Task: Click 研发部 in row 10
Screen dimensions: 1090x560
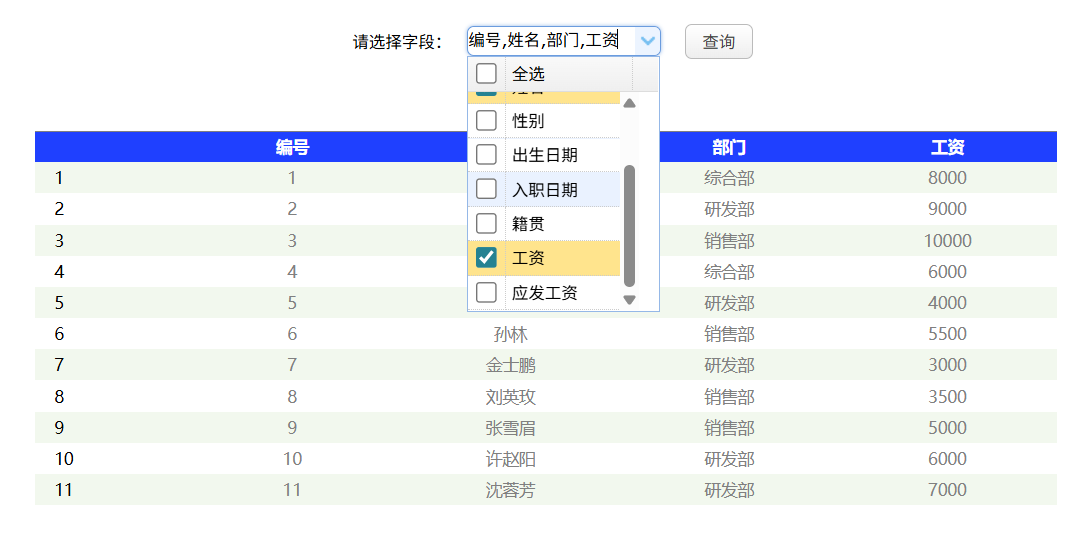Action: point(729,459)
